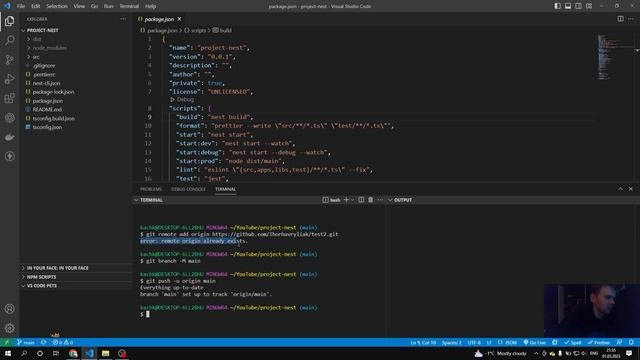Open the View menu
Screen dimensions: 640x360
79,6
